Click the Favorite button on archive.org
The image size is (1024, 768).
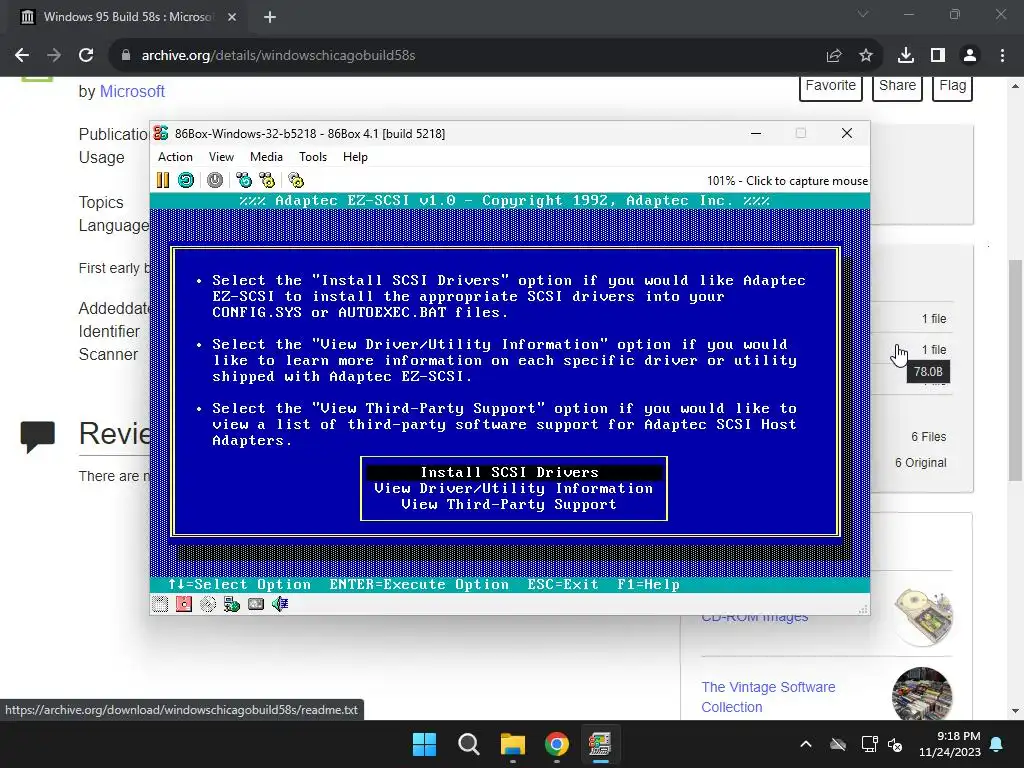tap(831, 87)
